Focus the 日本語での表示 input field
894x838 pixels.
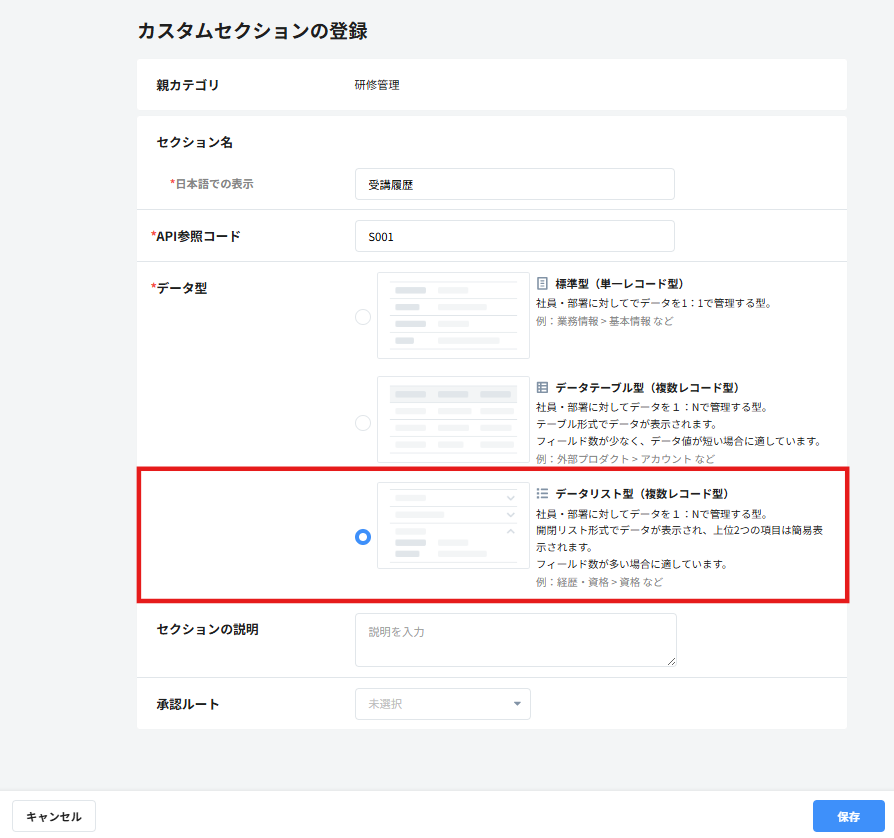(515, 184)
